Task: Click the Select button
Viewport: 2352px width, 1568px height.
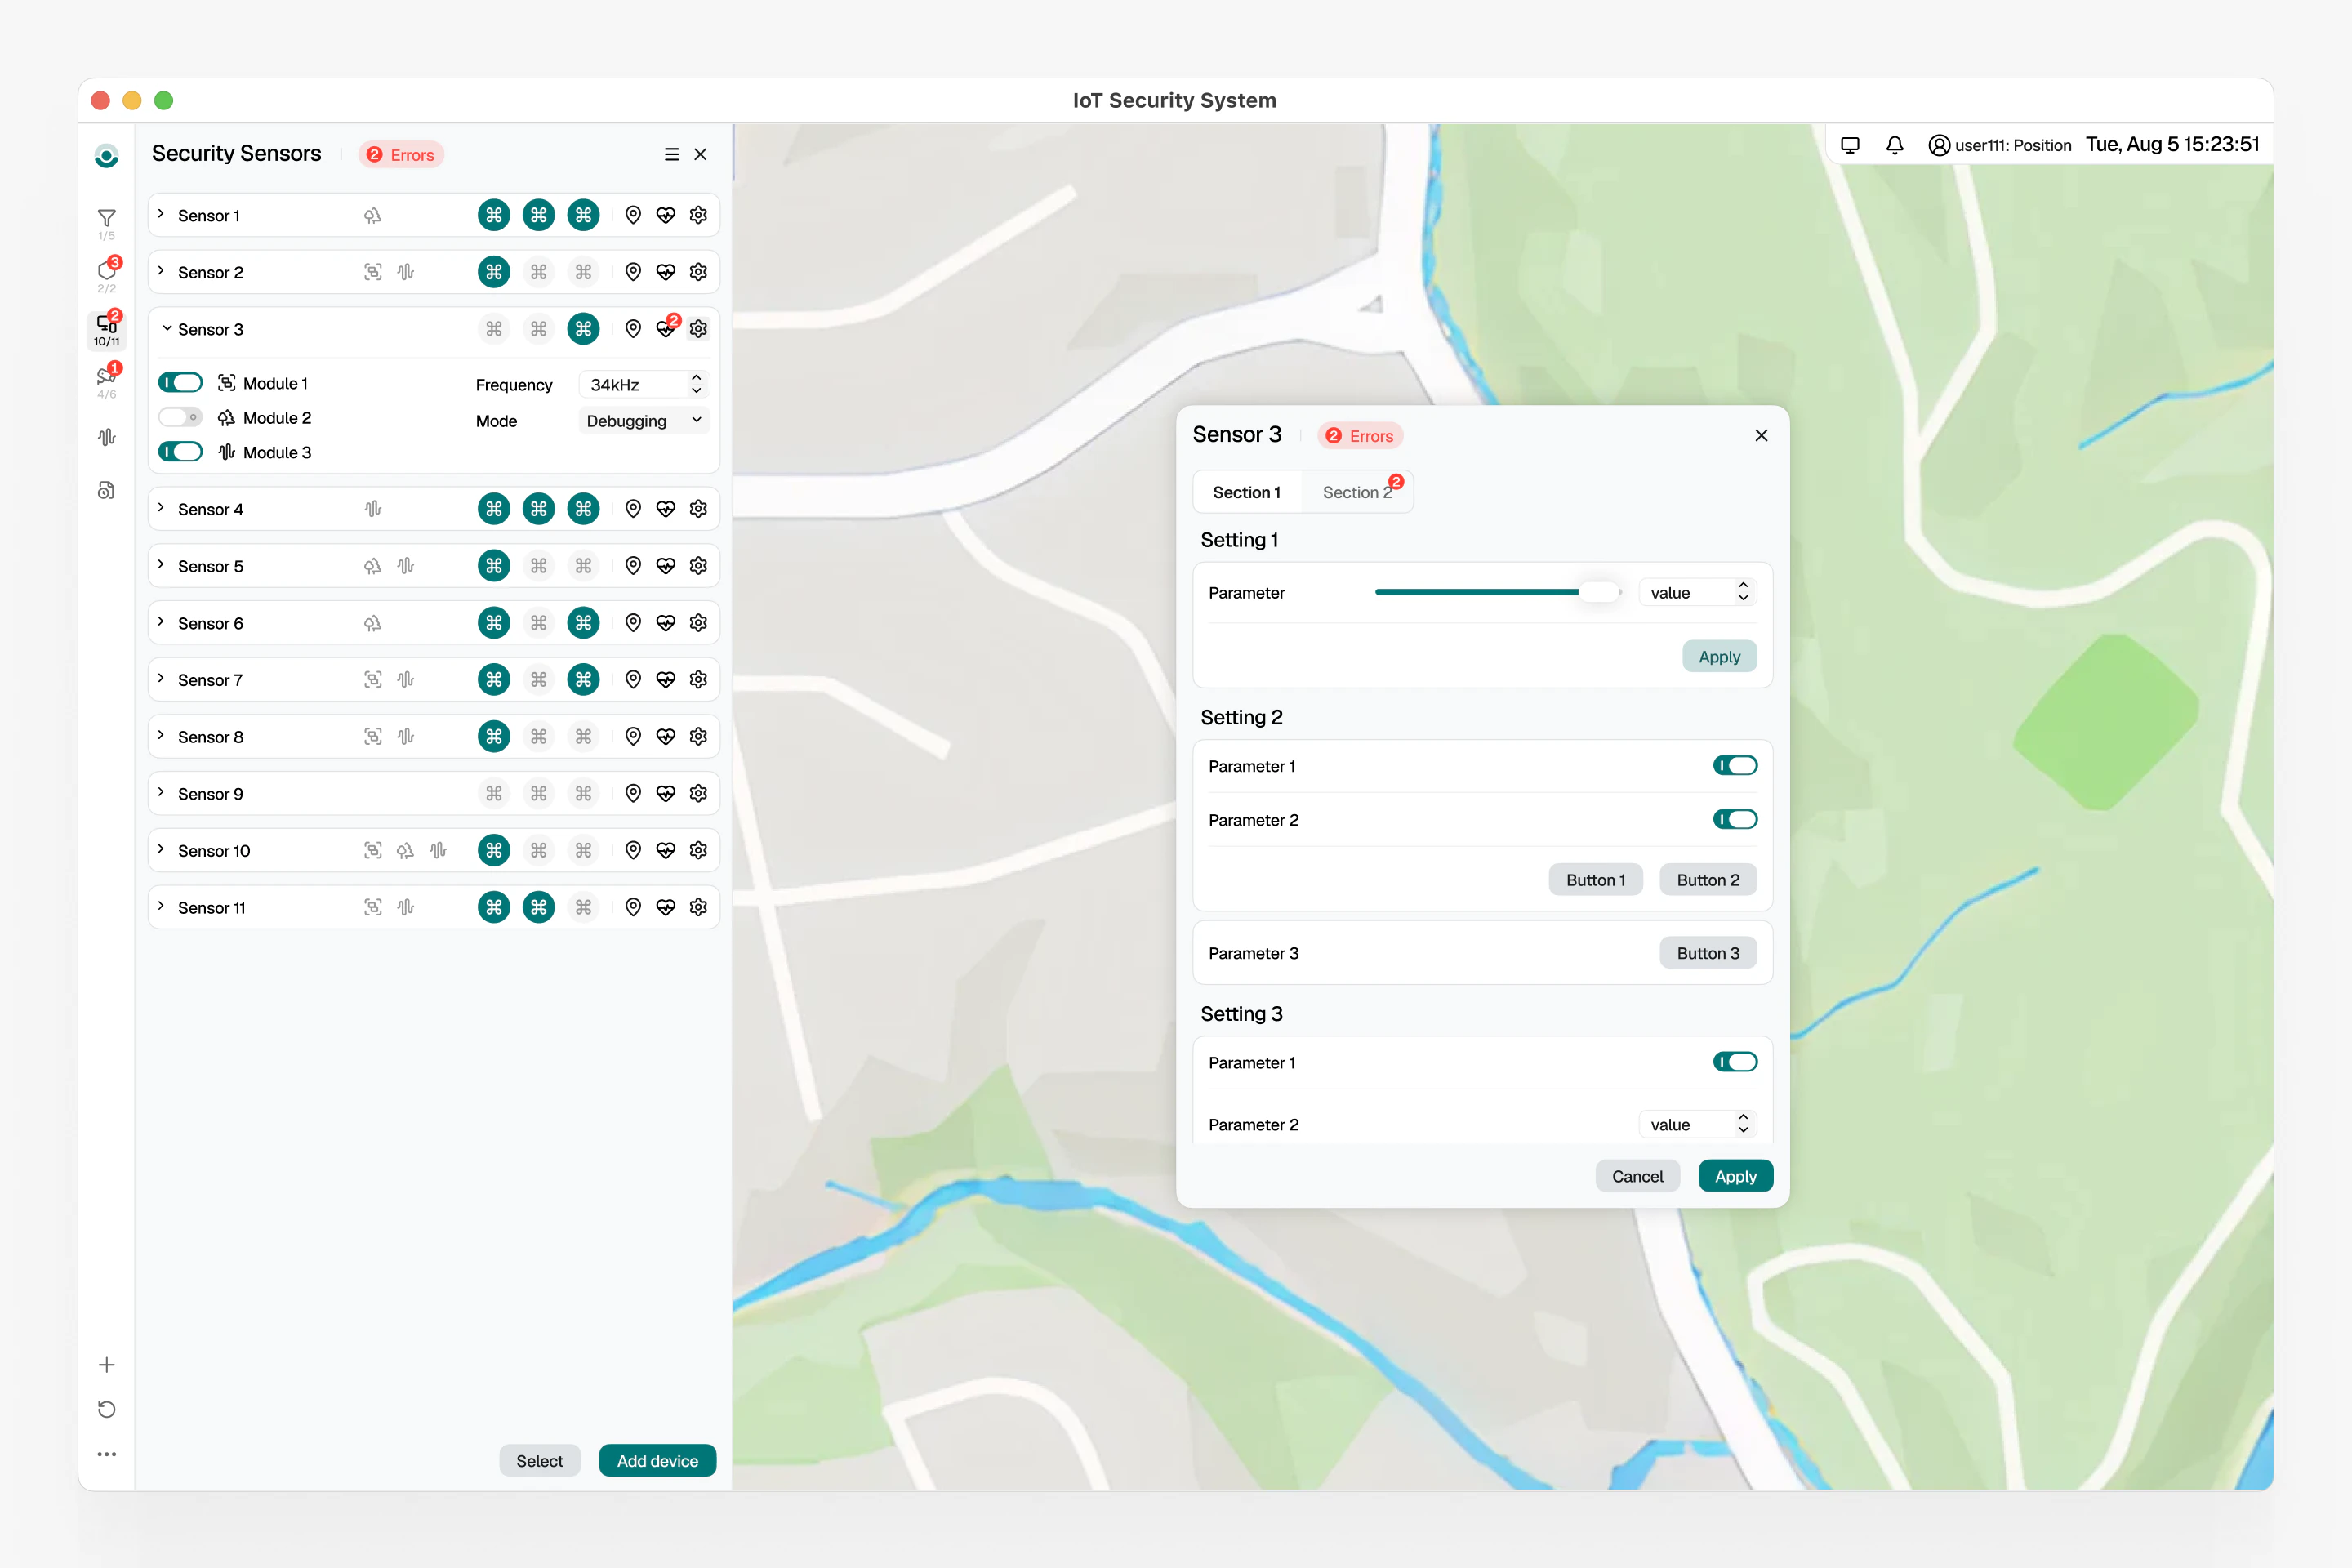Action: pos(539,1461)
